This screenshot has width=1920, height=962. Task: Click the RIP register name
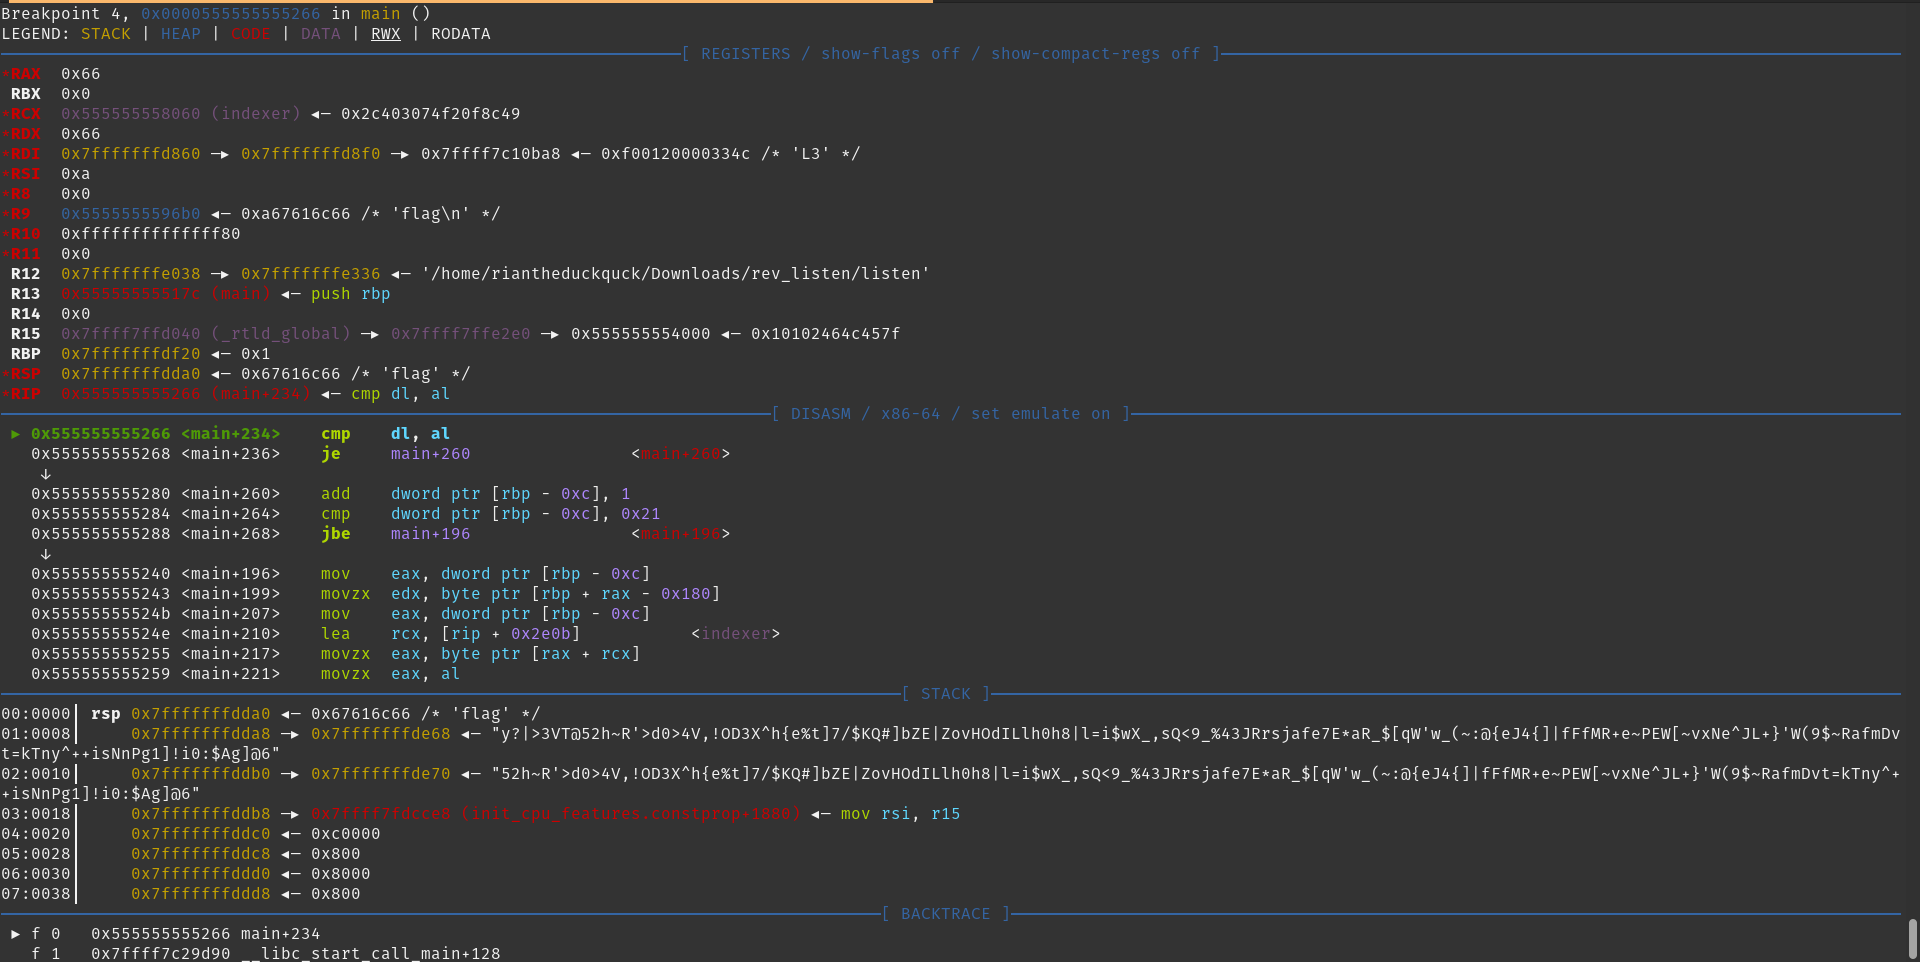pyautogui.click(x=25, y=394)
